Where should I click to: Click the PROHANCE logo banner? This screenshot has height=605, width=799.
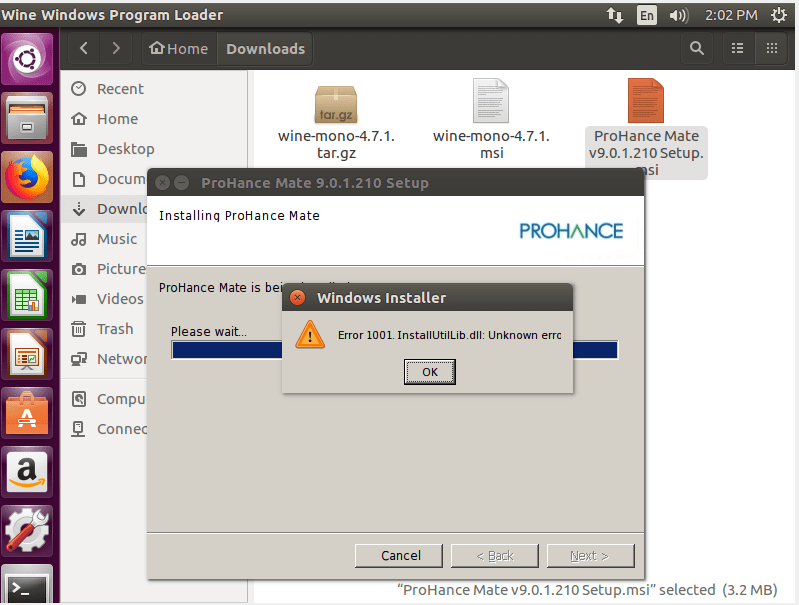pyautogui.click(x=571, y=231)
